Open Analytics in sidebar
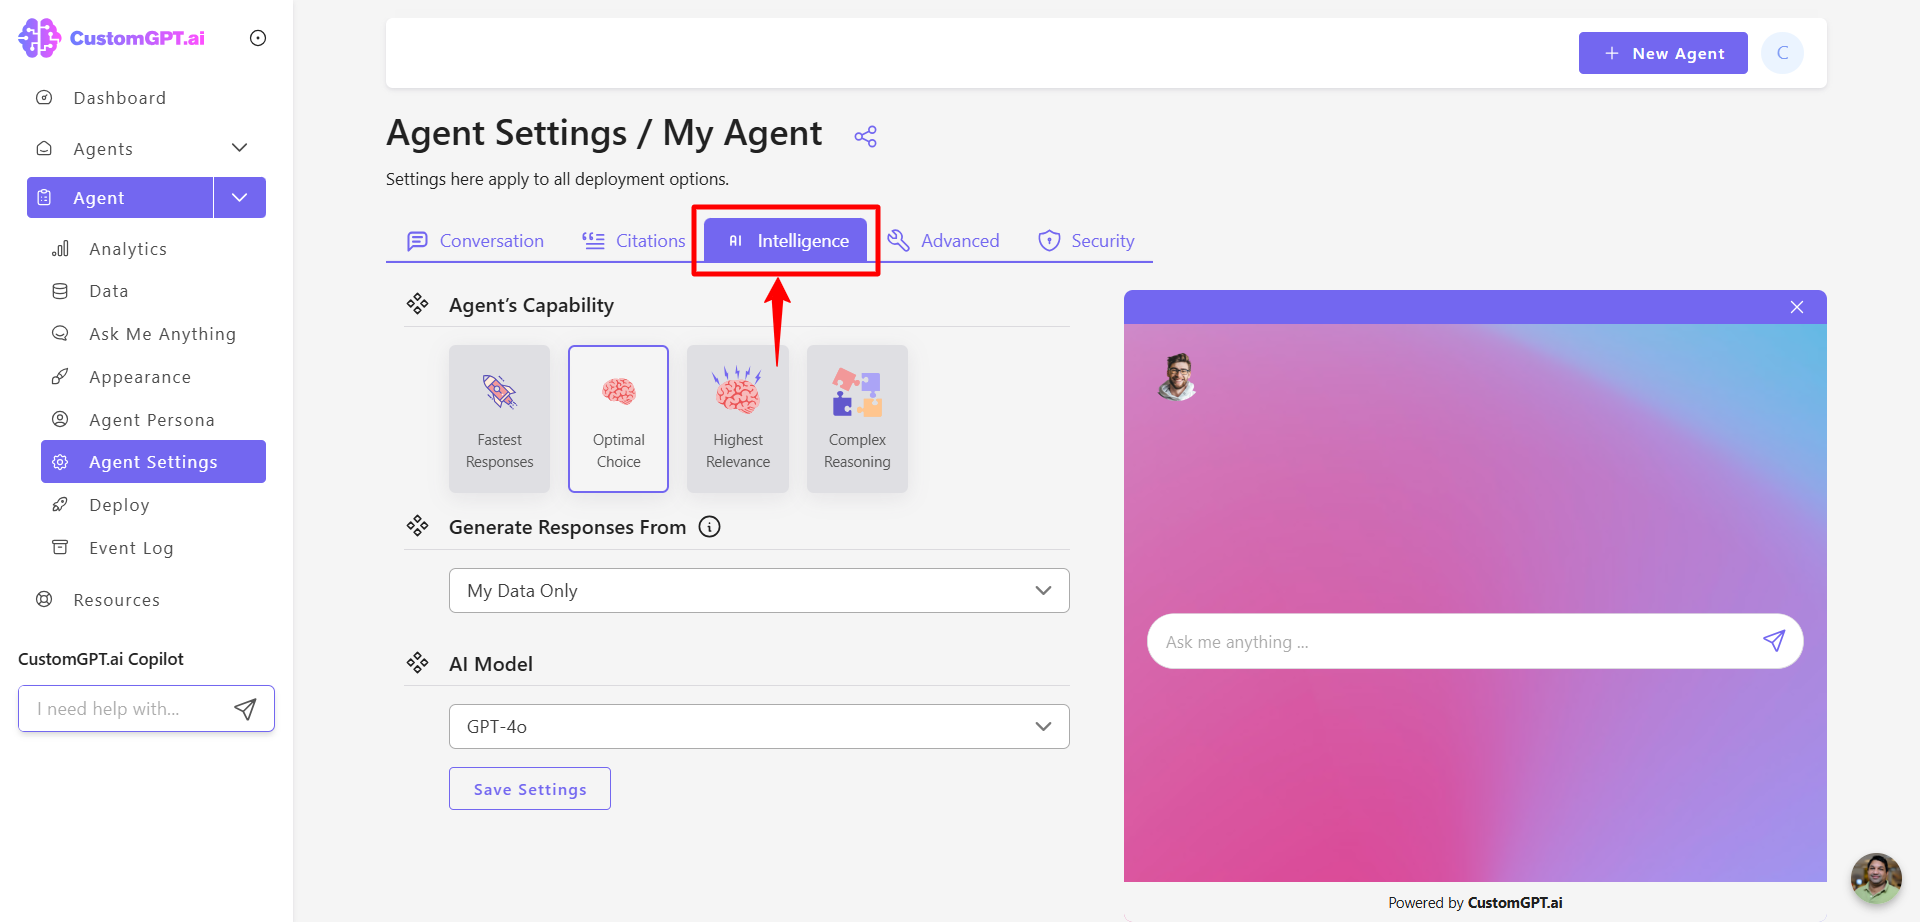Image resolution: width=1920 pixels, height=922 pixels. pyautogui.click(x=128, y=249)
